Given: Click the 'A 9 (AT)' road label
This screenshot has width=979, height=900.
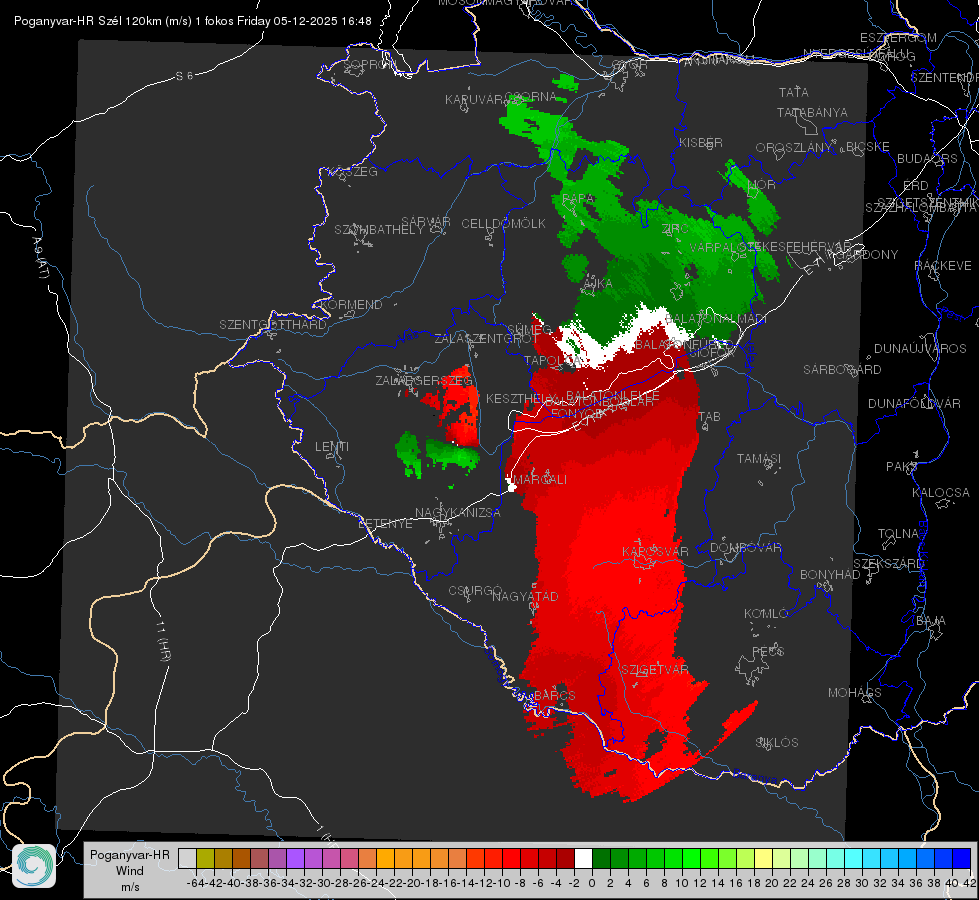Looking at the screenshot, I should click(40, 258).
